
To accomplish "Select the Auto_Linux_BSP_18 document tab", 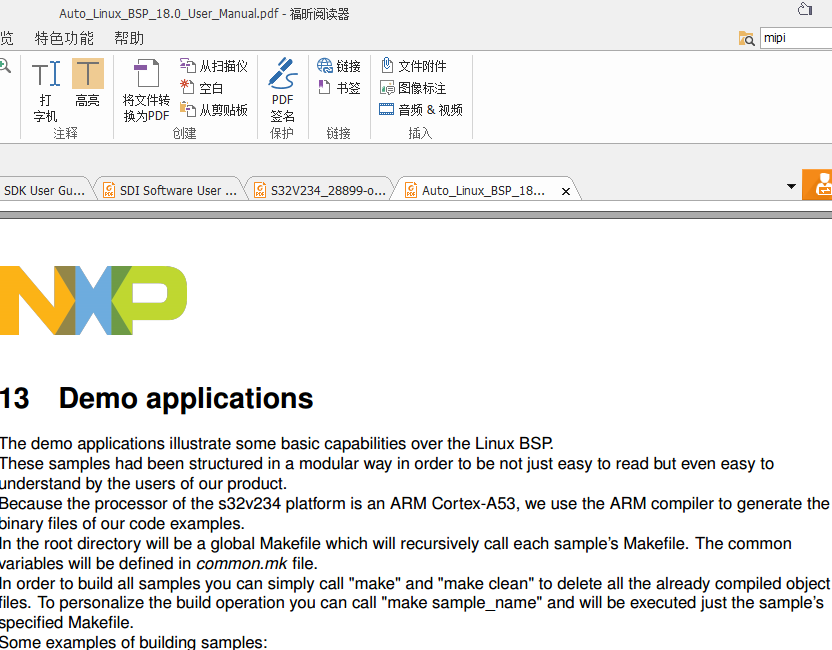I will tap(483, 190).
